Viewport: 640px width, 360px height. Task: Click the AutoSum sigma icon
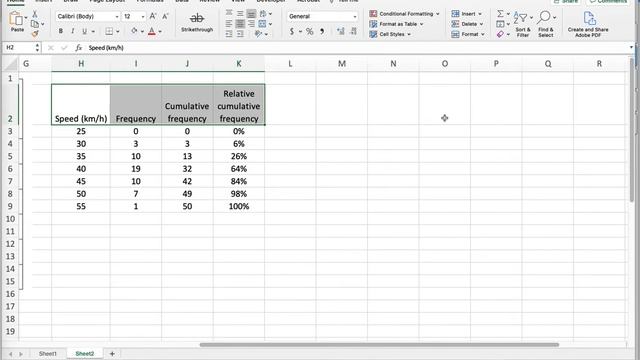(500, 13)
